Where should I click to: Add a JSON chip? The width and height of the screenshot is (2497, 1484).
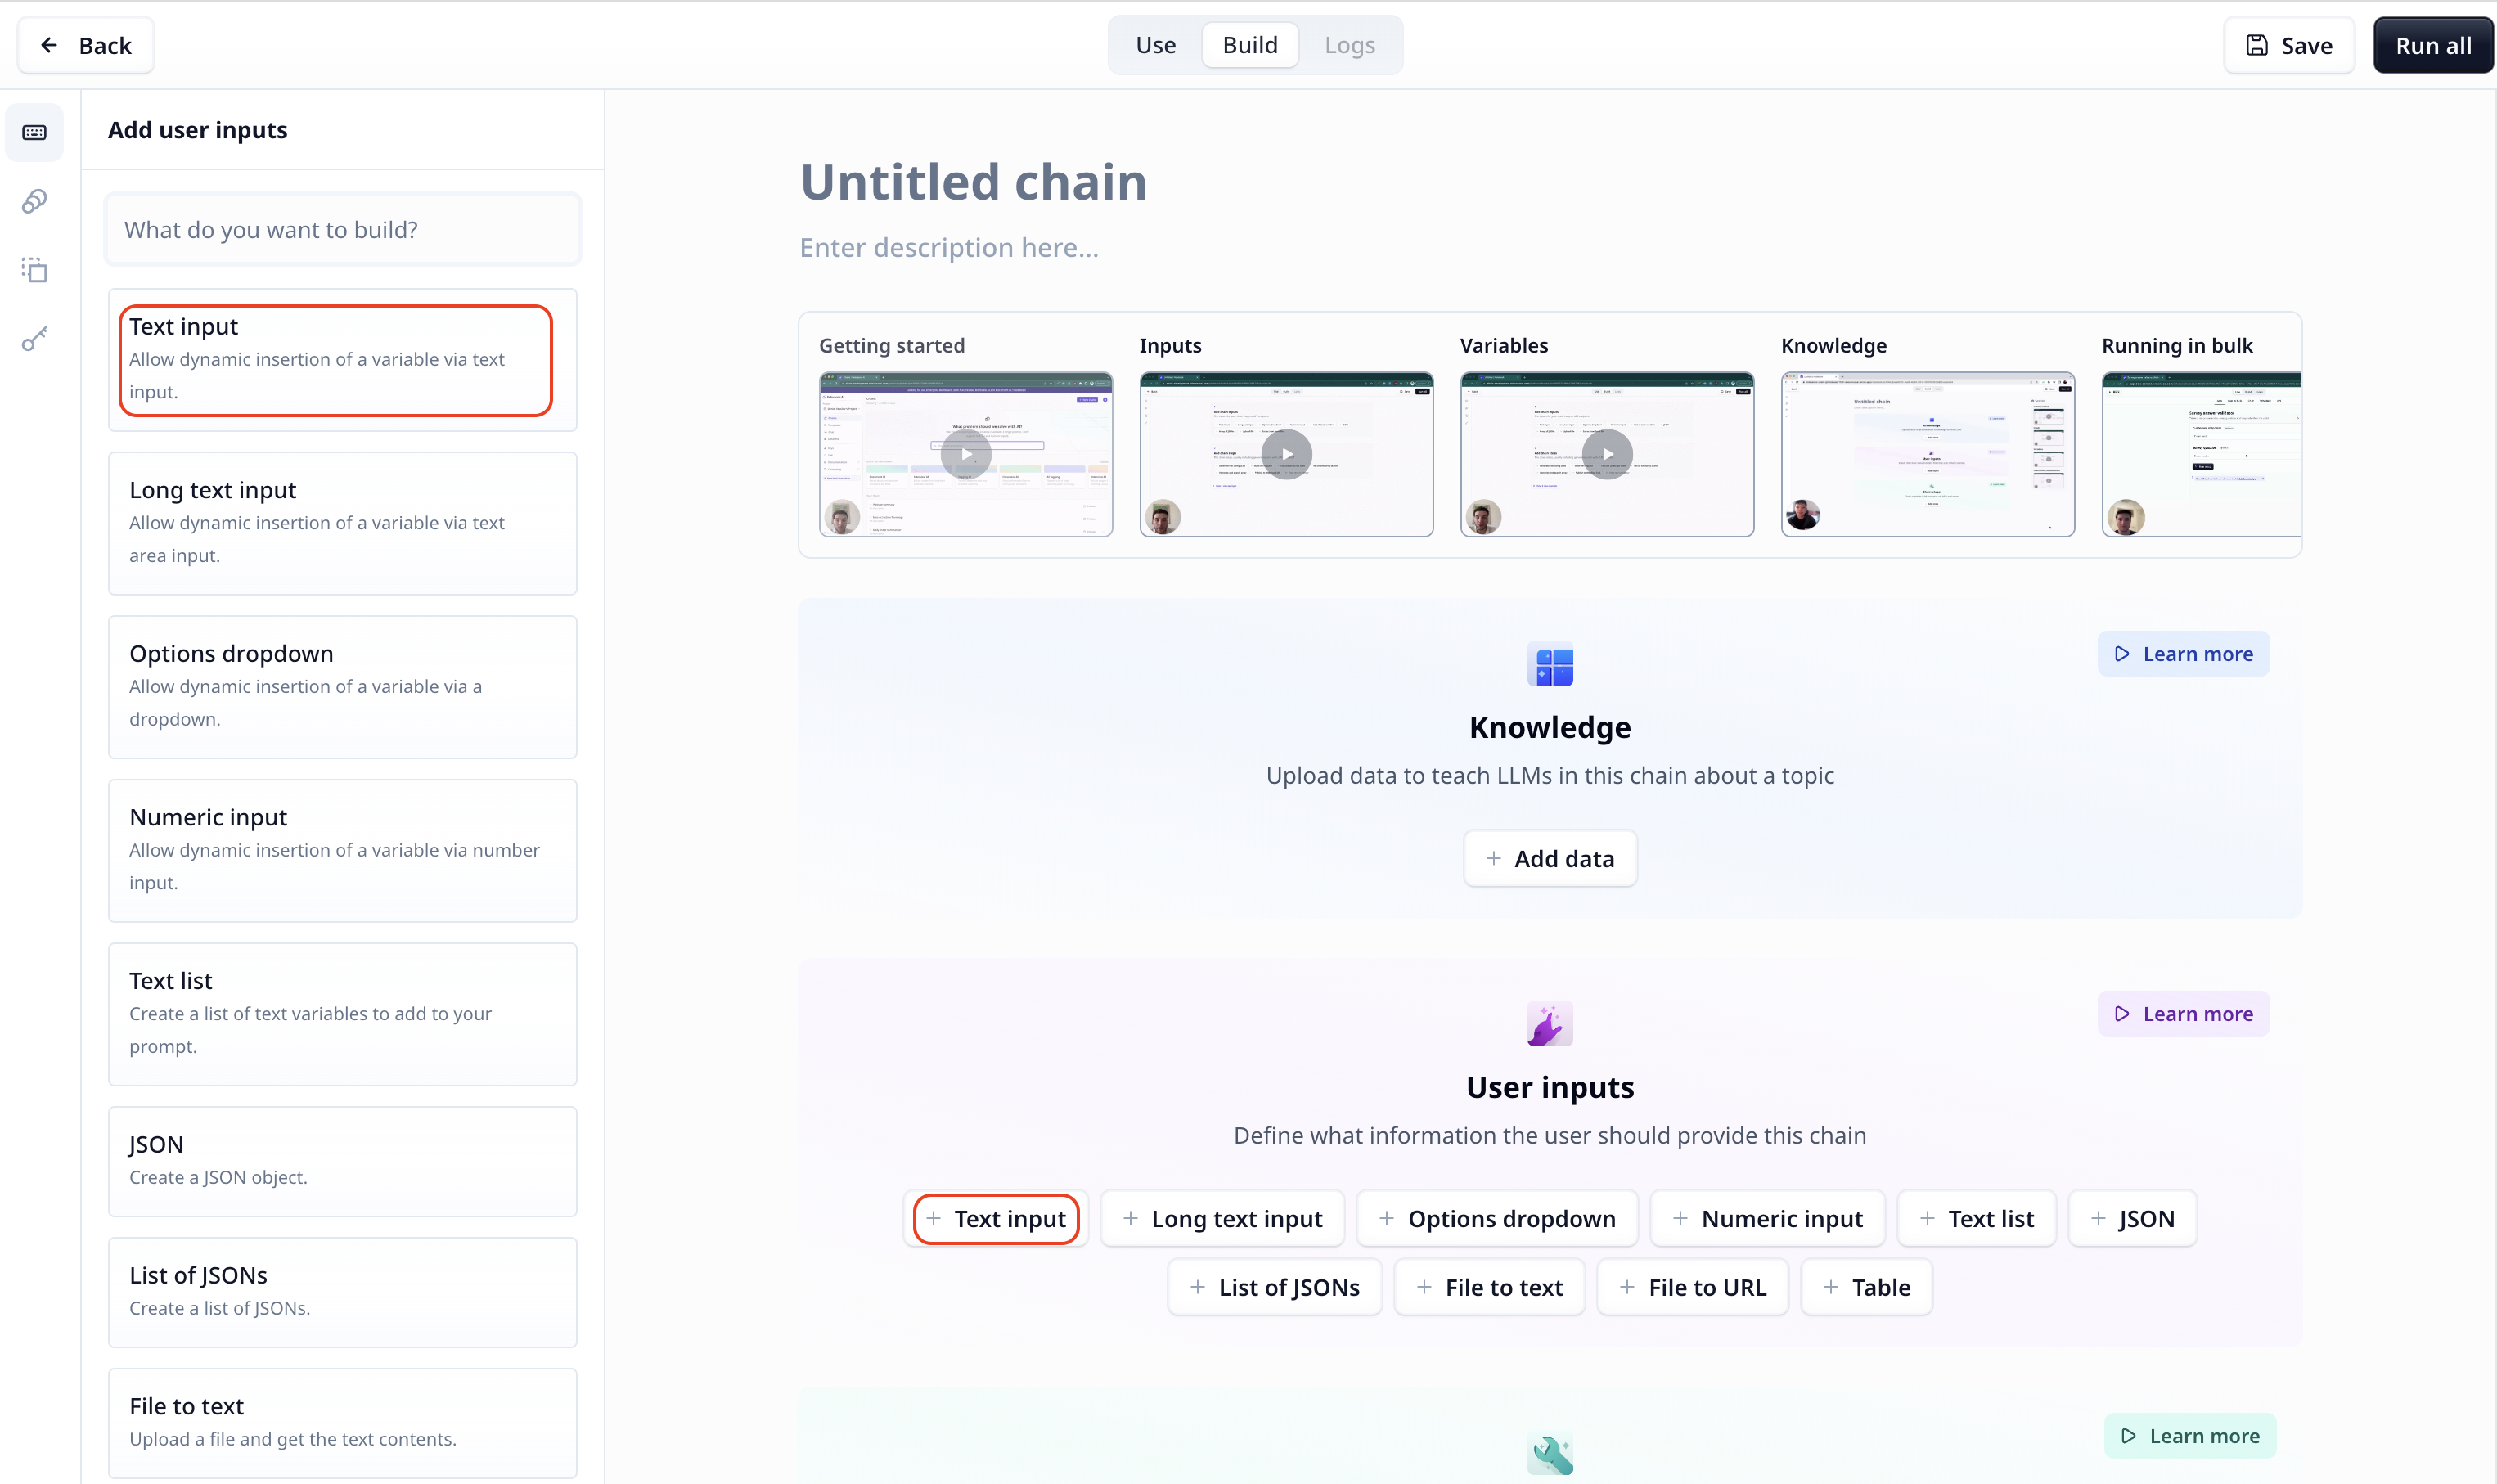tap(2132, 1218)
